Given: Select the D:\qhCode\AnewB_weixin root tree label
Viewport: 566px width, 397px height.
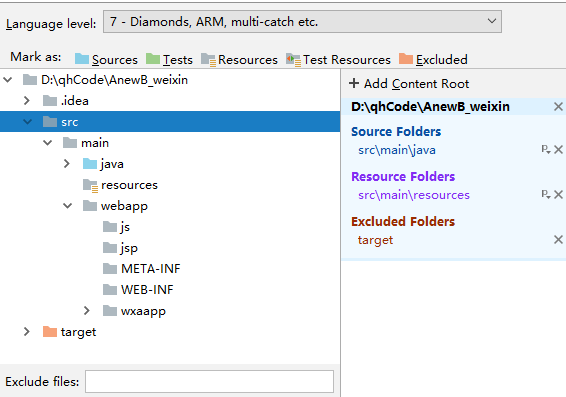Looking at the screenshot, I should tap(114, 80).
